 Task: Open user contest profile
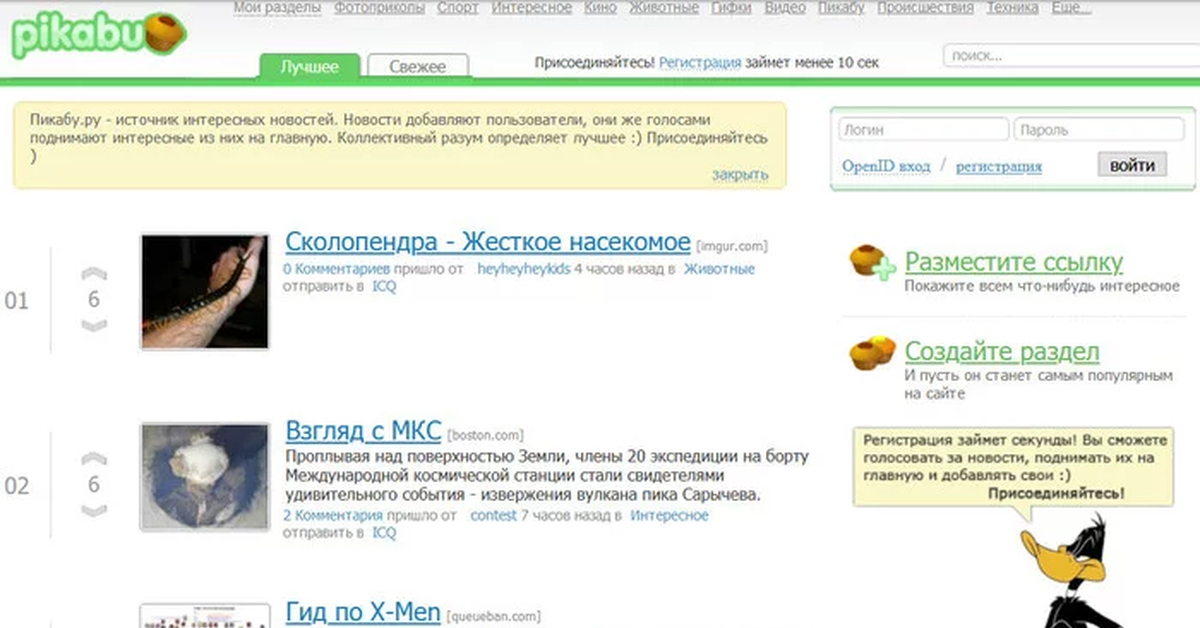(494, 516)
